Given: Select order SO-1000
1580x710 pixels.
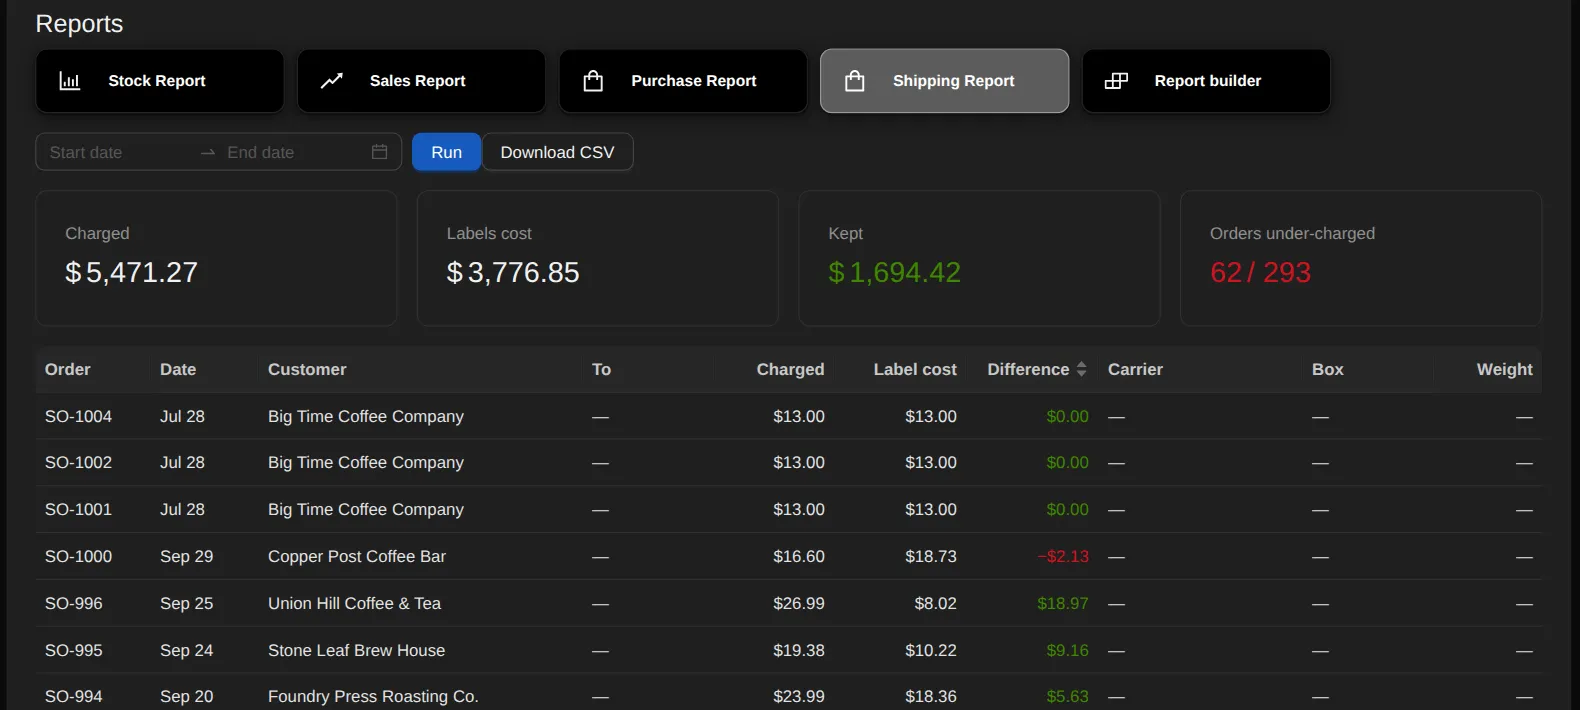Looking at the screenshot, I should click(78, 556).
